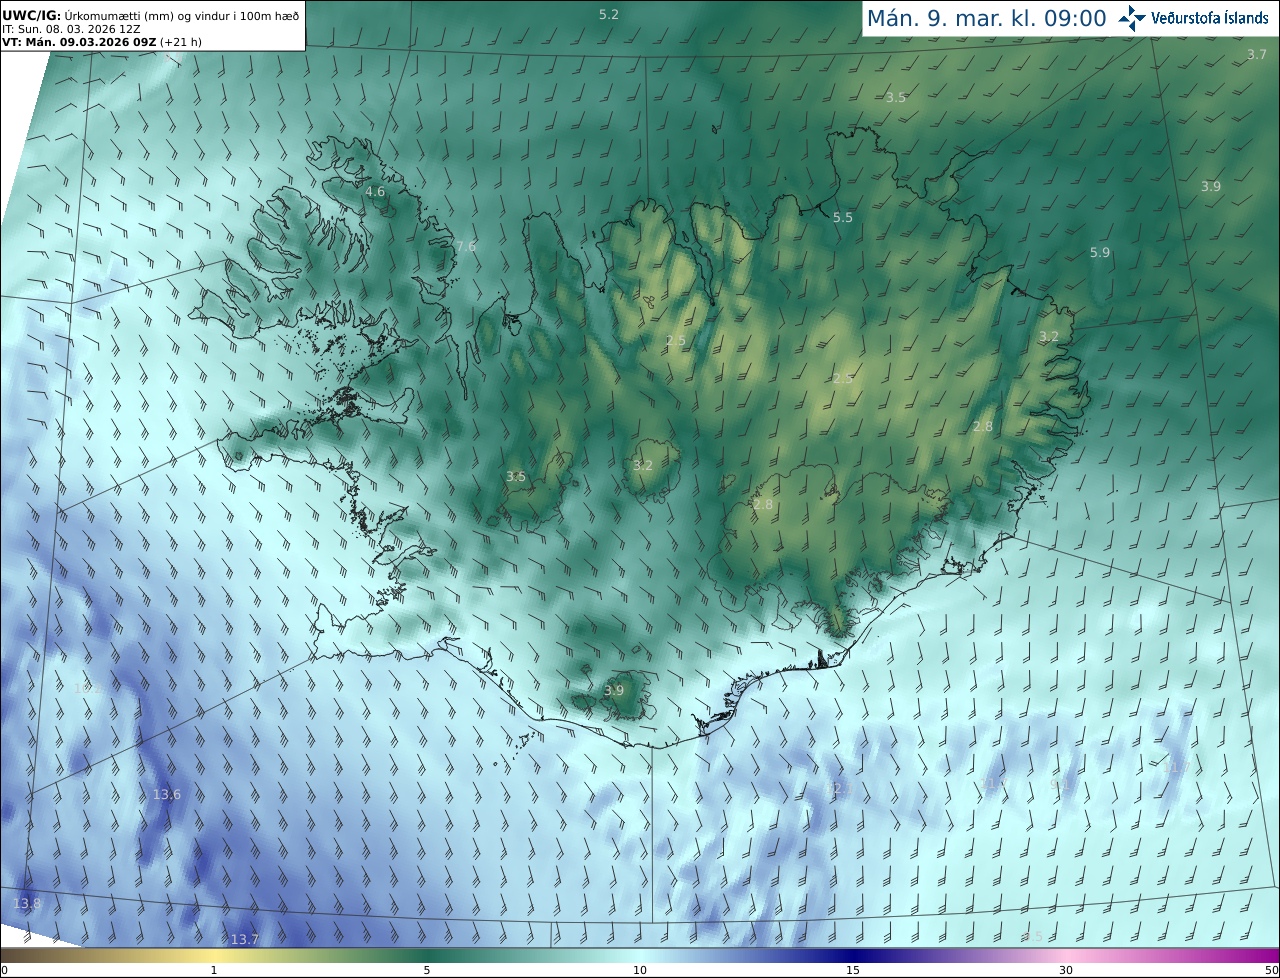The height and width of the screenshot is (978, 1280).
Task: Click the 13.7 value just above the color bar
Action: (x=245, y=939)
